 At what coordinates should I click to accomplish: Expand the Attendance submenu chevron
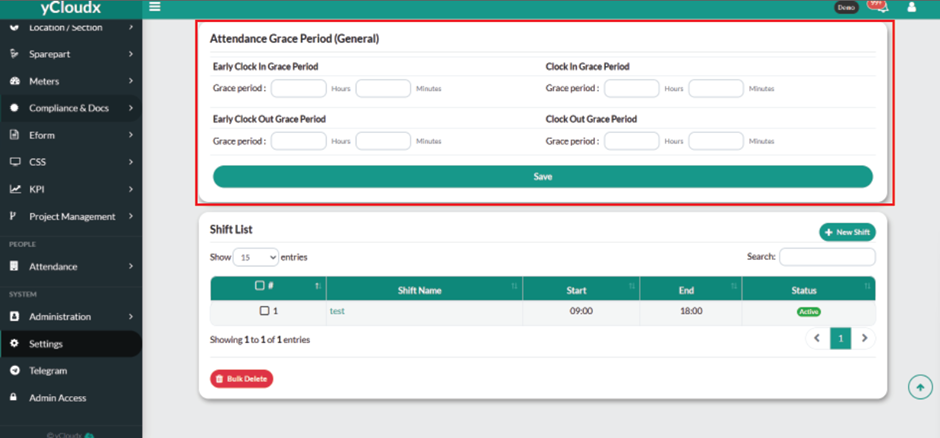pos(130,266)
